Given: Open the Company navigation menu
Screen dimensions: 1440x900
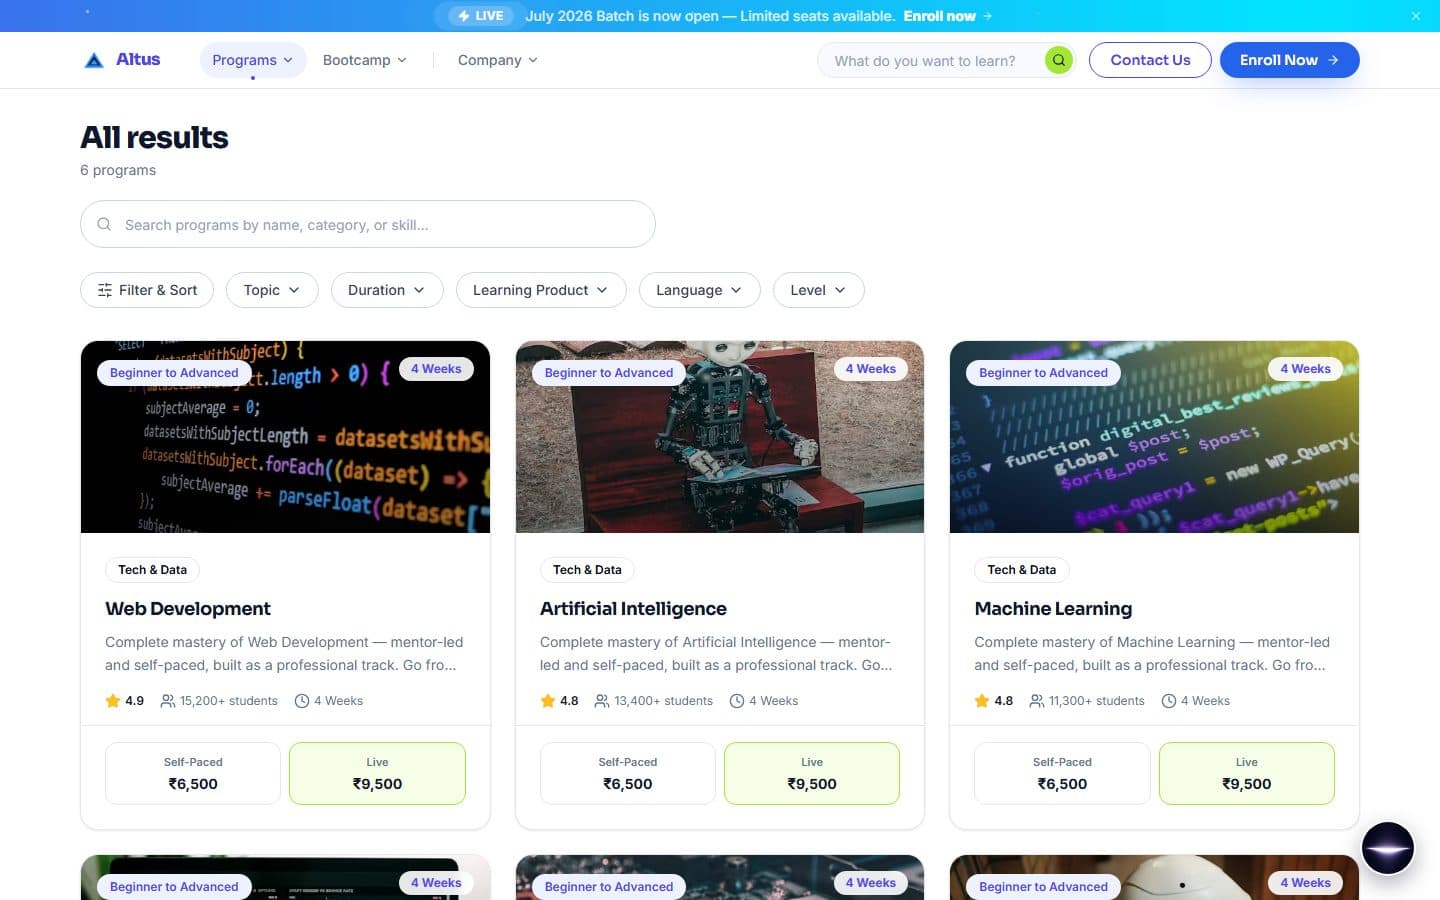Looking at the screenshot, I should [498, 60].
